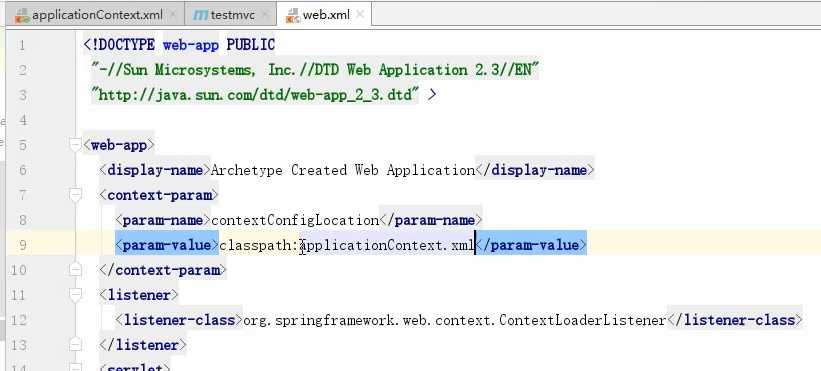
Task: Toggle fold at closing listener tag
Action: [76, 345]
